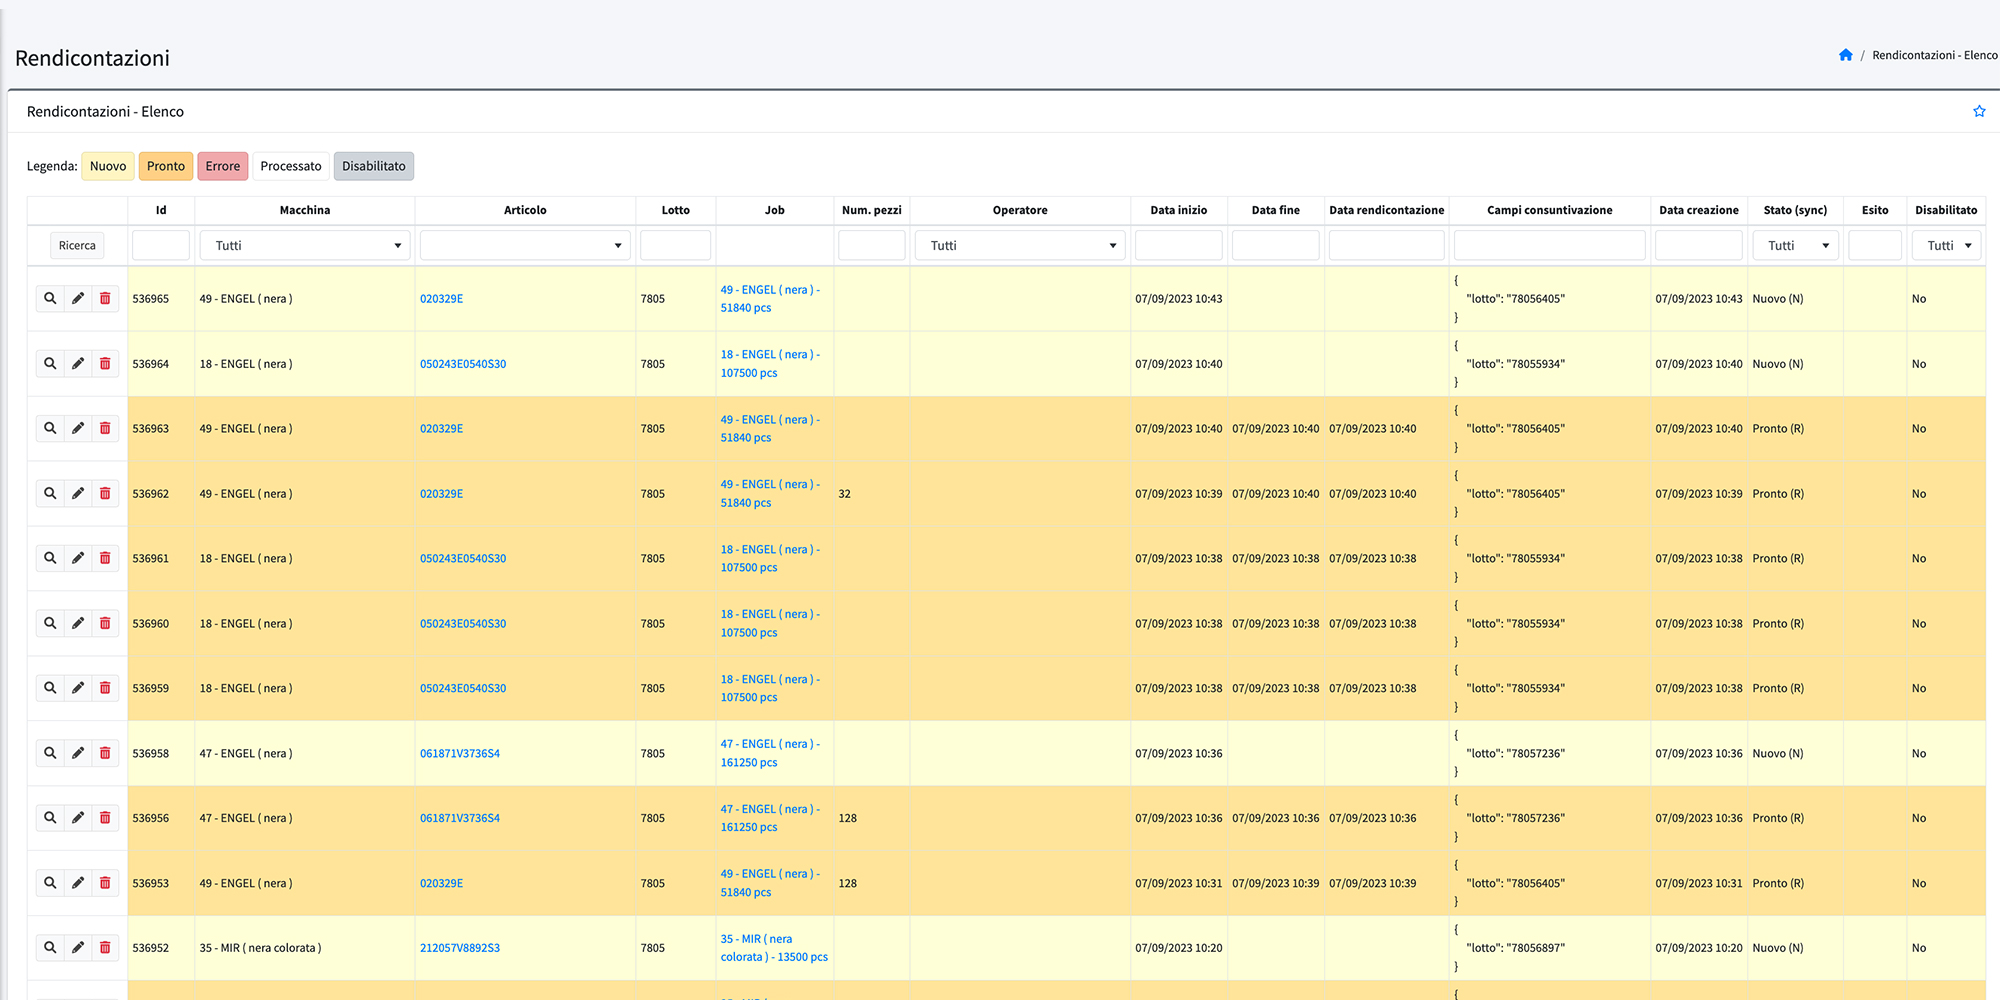2000x1000 pixels.
Task: View details of record 536958
Action: pyautogui.click(x=50, y=753)
